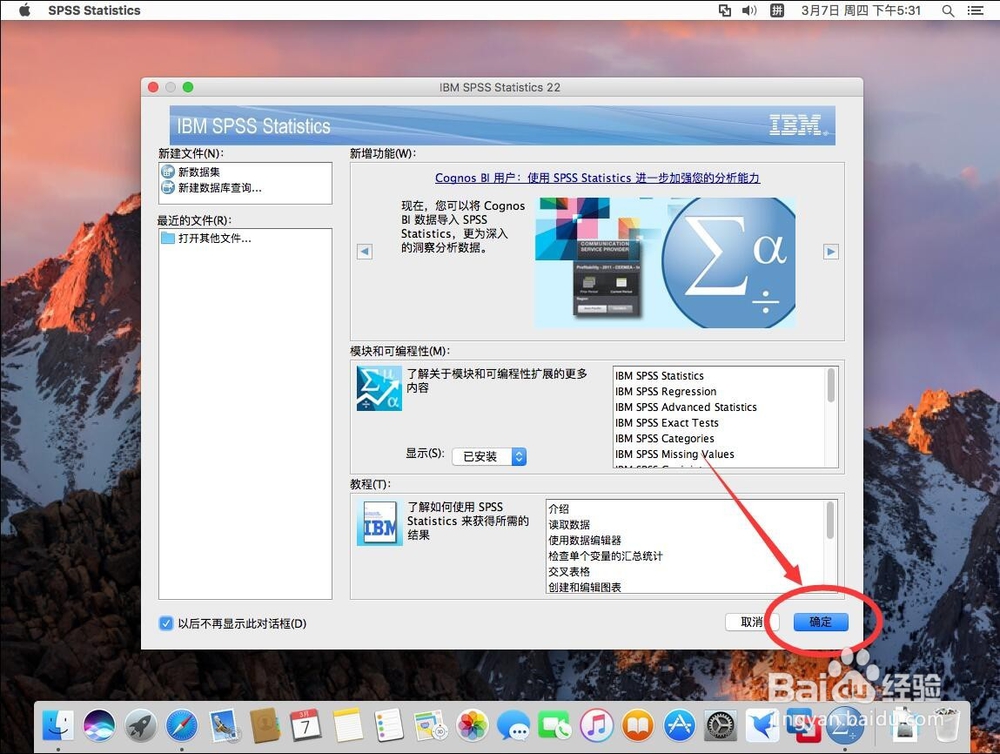The width and height of the screenshot is (1000, 754).
Task: Open Spotlight search in menu bar
Action: pyautogui.click(x=948, y=10)
